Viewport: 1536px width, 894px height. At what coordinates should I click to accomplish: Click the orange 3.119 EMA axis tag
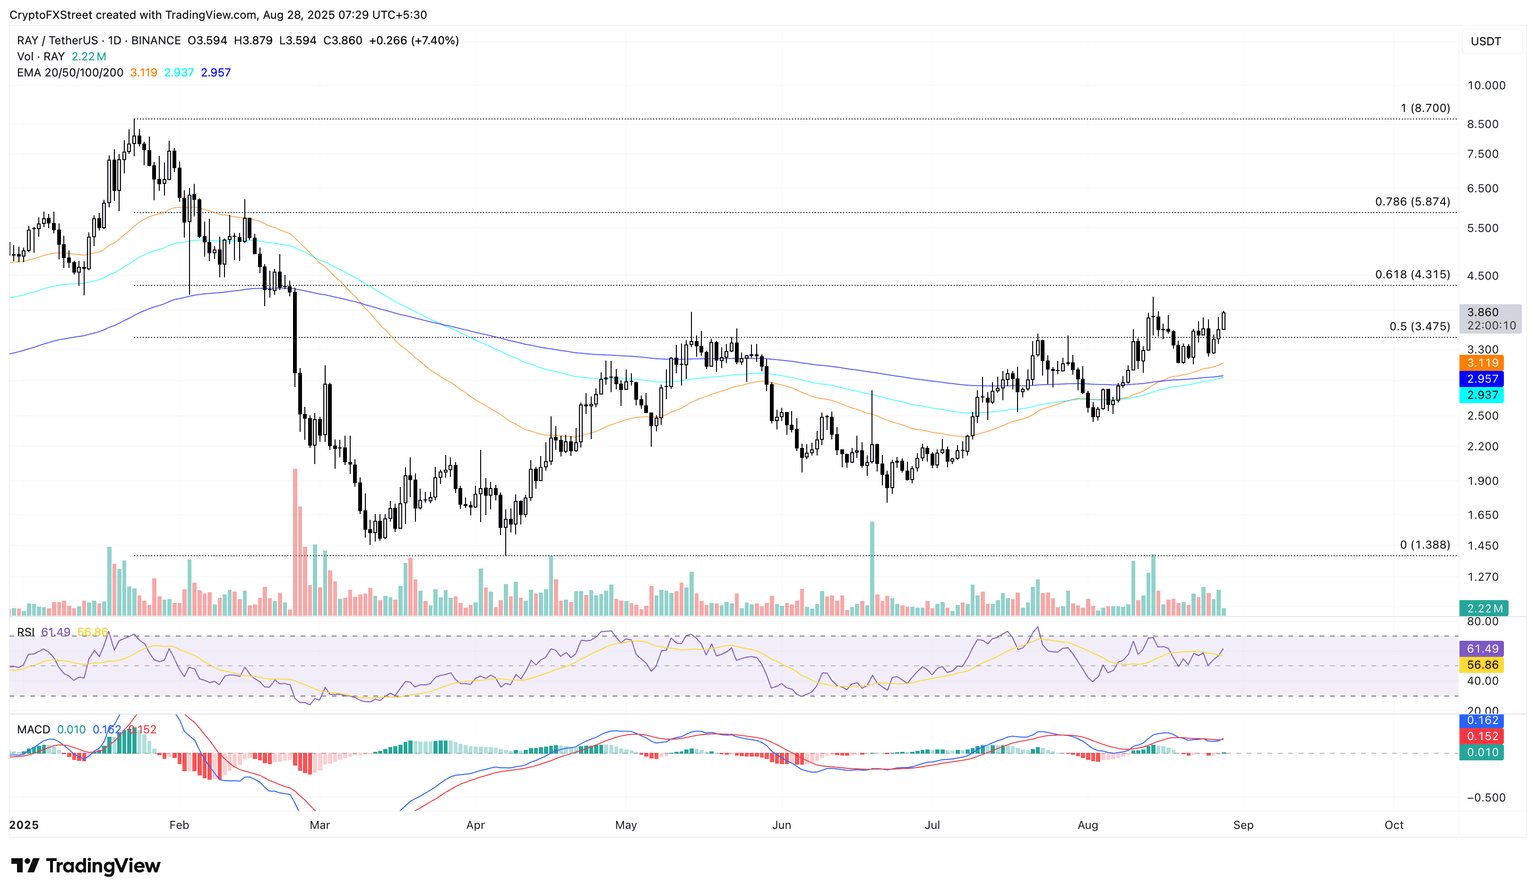click(1481, 363)
